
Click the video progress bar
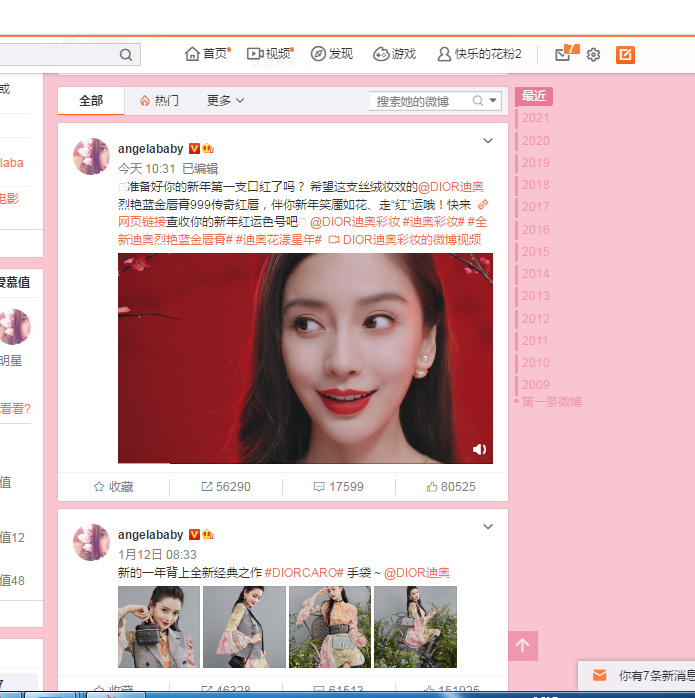pyautogui.click(x=305, y=463)
